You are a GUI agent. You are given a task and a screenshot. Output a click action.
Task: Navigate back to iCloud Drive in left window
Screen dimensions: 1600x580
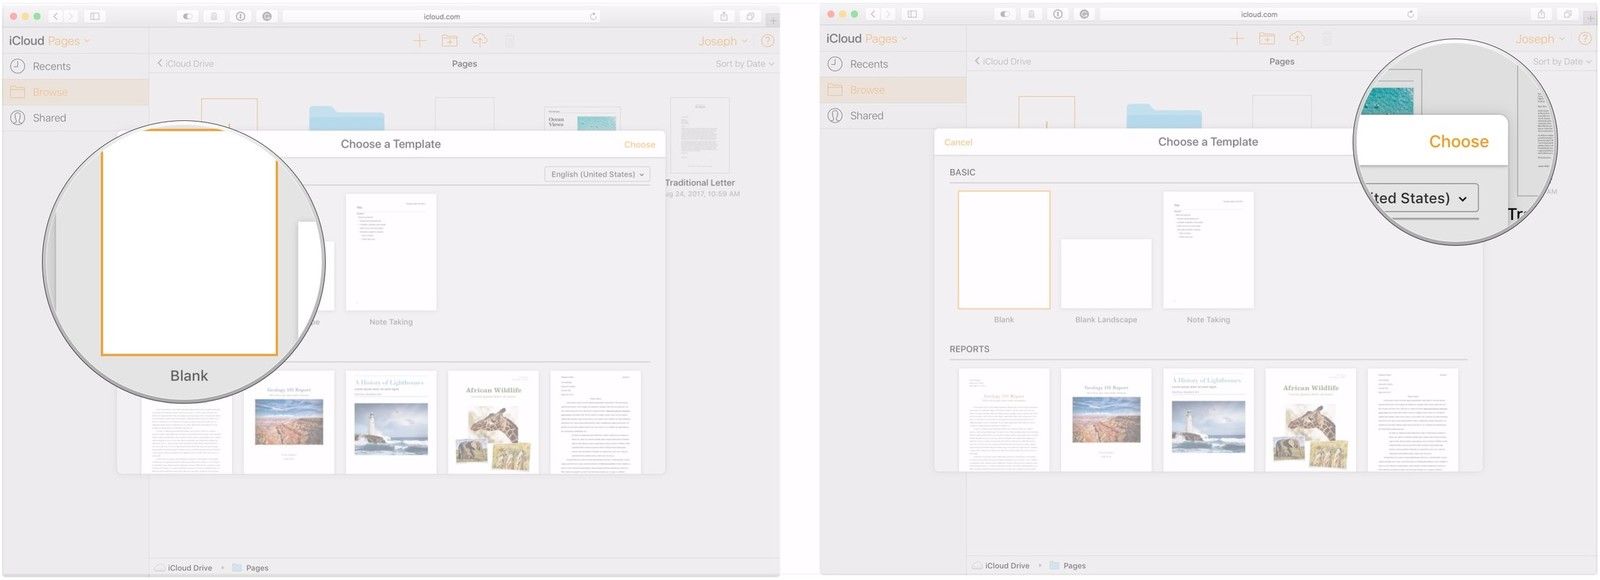186,64
